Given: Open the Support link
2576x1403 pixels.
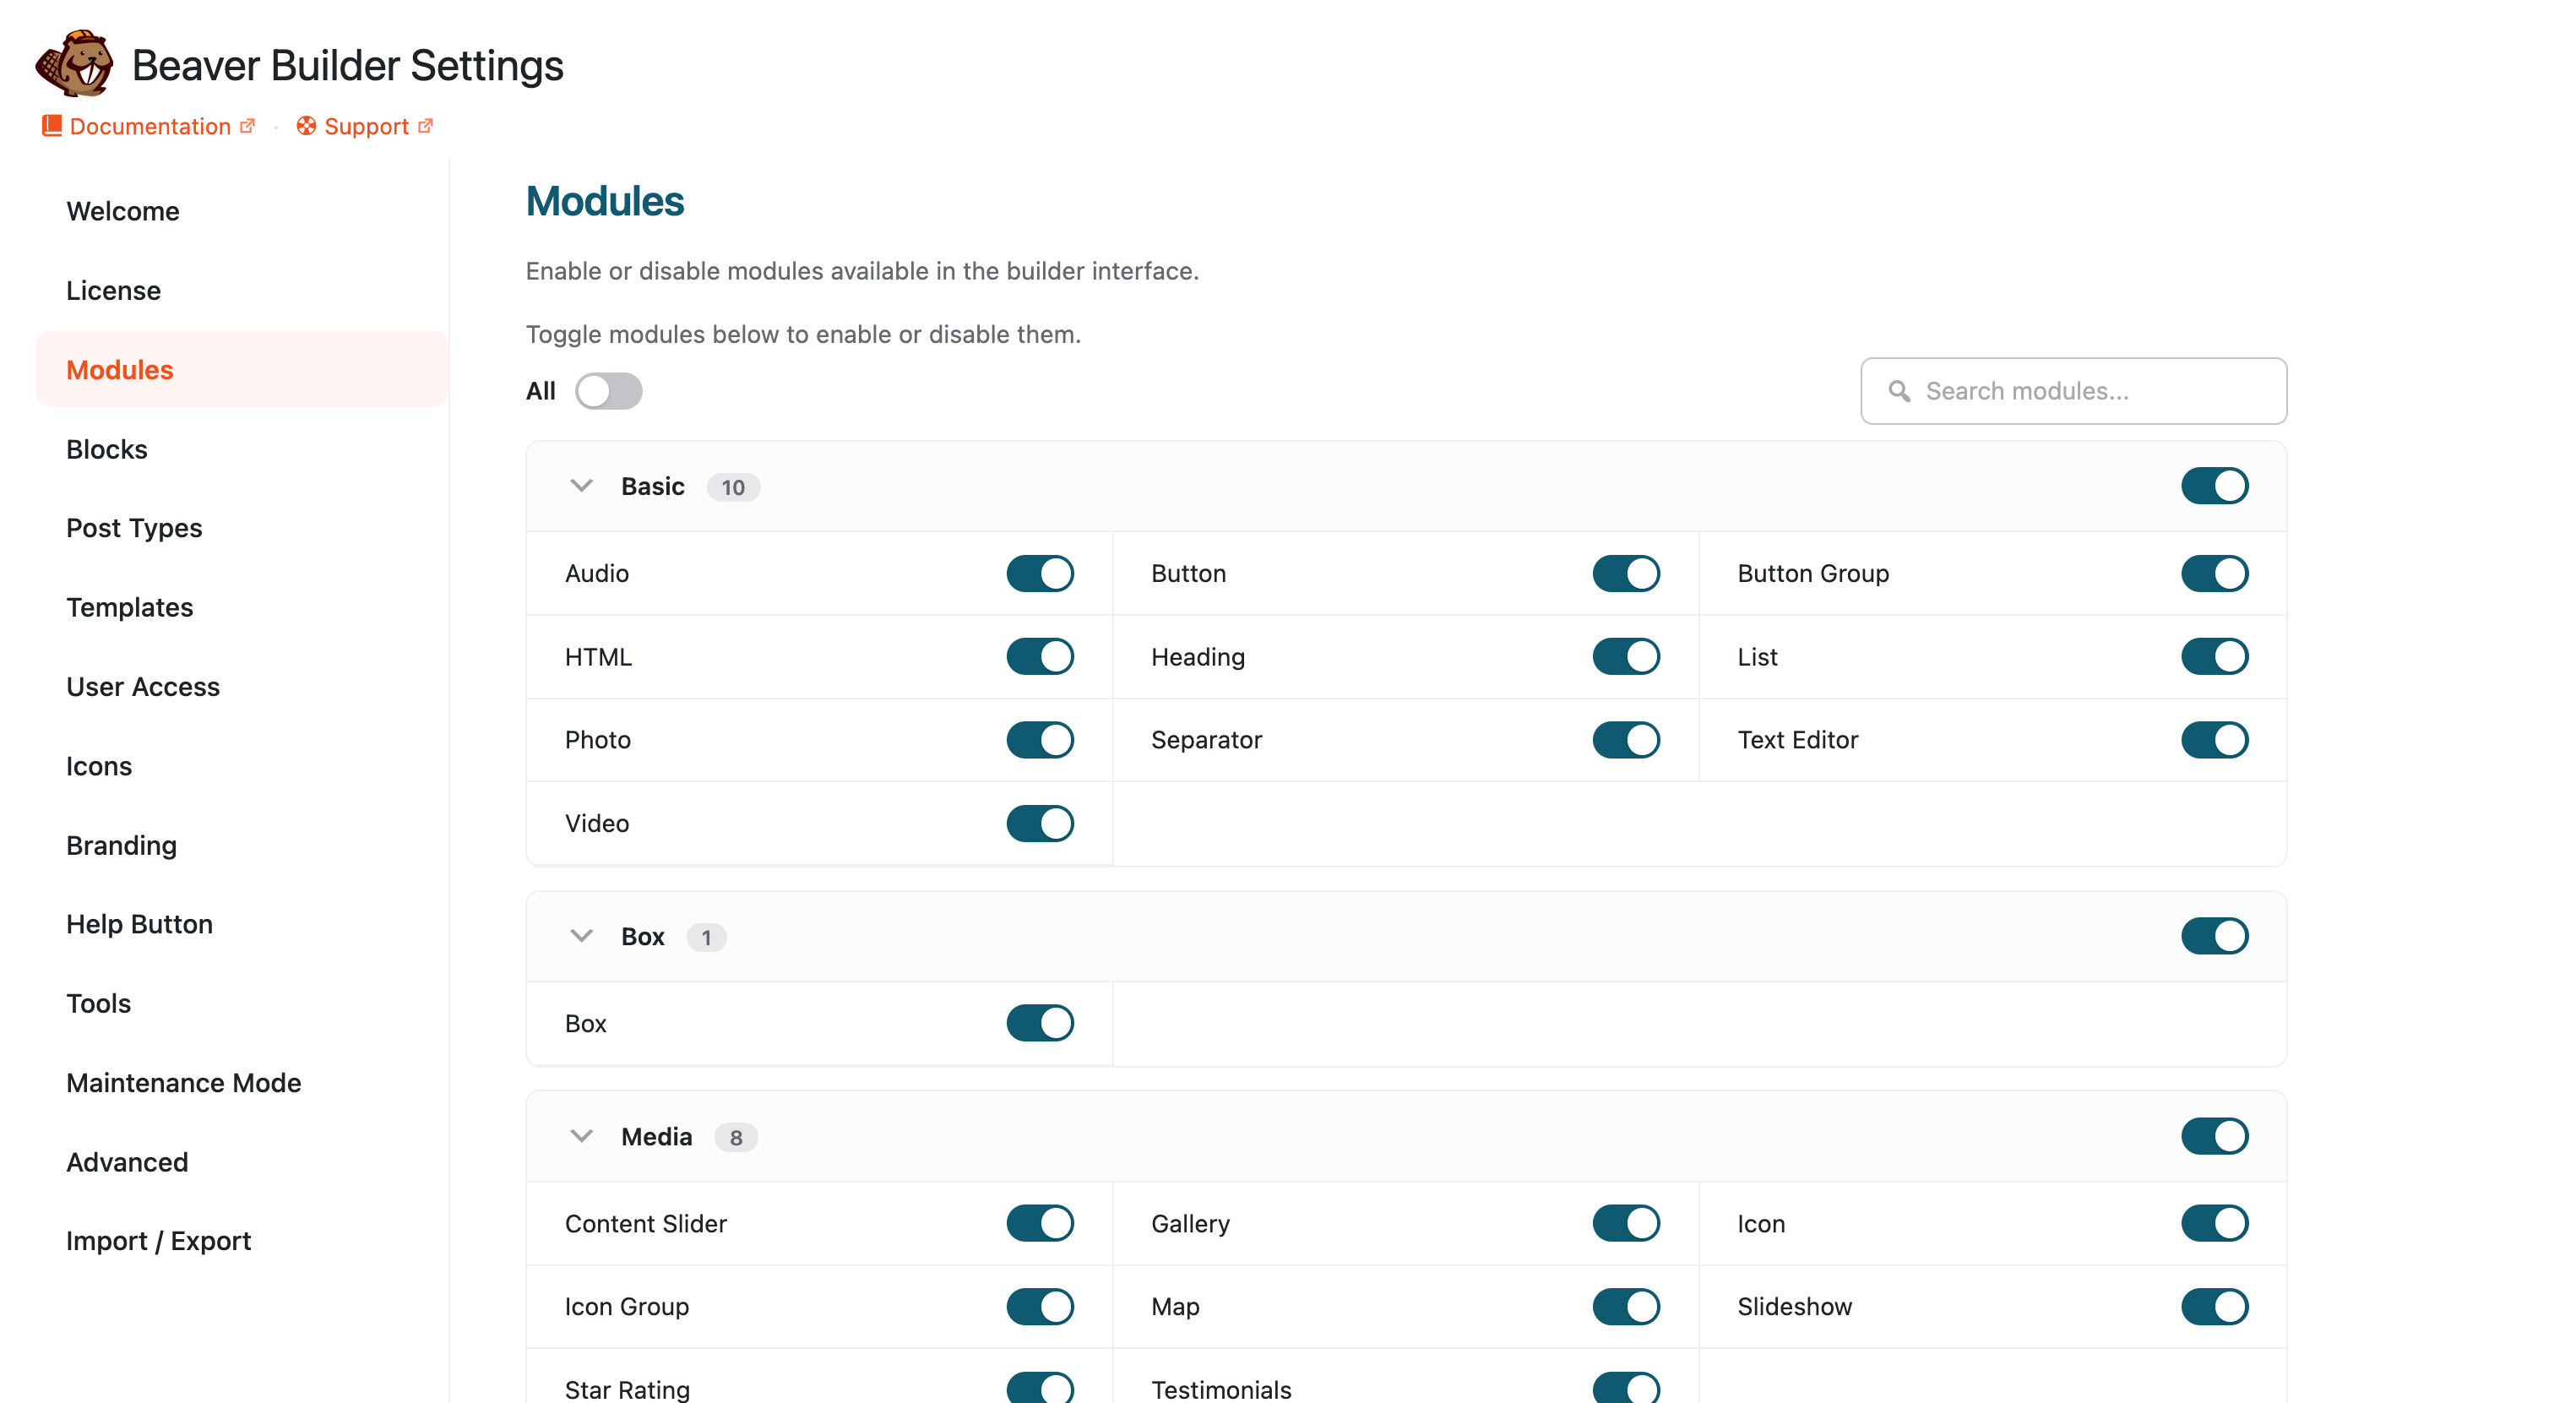Looking at the screenshot, I should pyautogui.click(x=366, y=126).
